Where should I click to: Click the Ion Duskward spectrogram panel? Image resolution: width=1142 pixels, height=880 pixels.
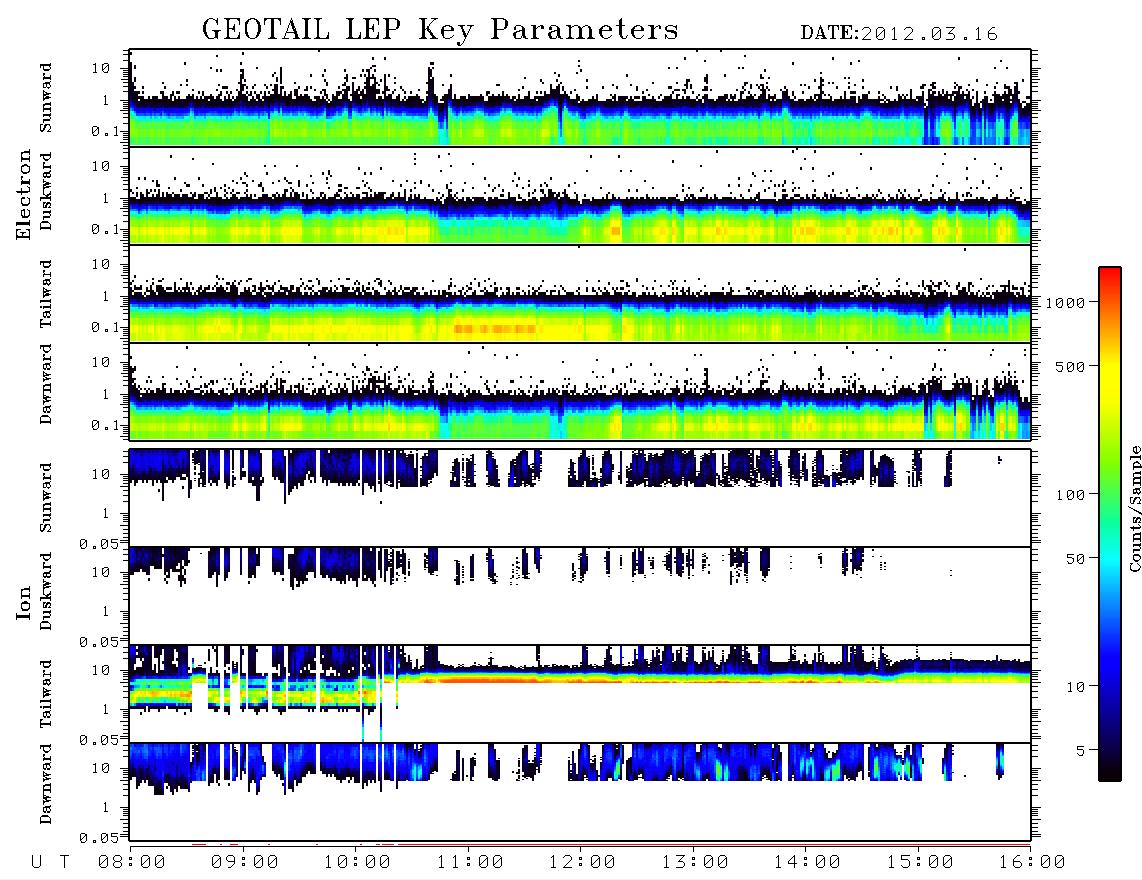[580, 596]
